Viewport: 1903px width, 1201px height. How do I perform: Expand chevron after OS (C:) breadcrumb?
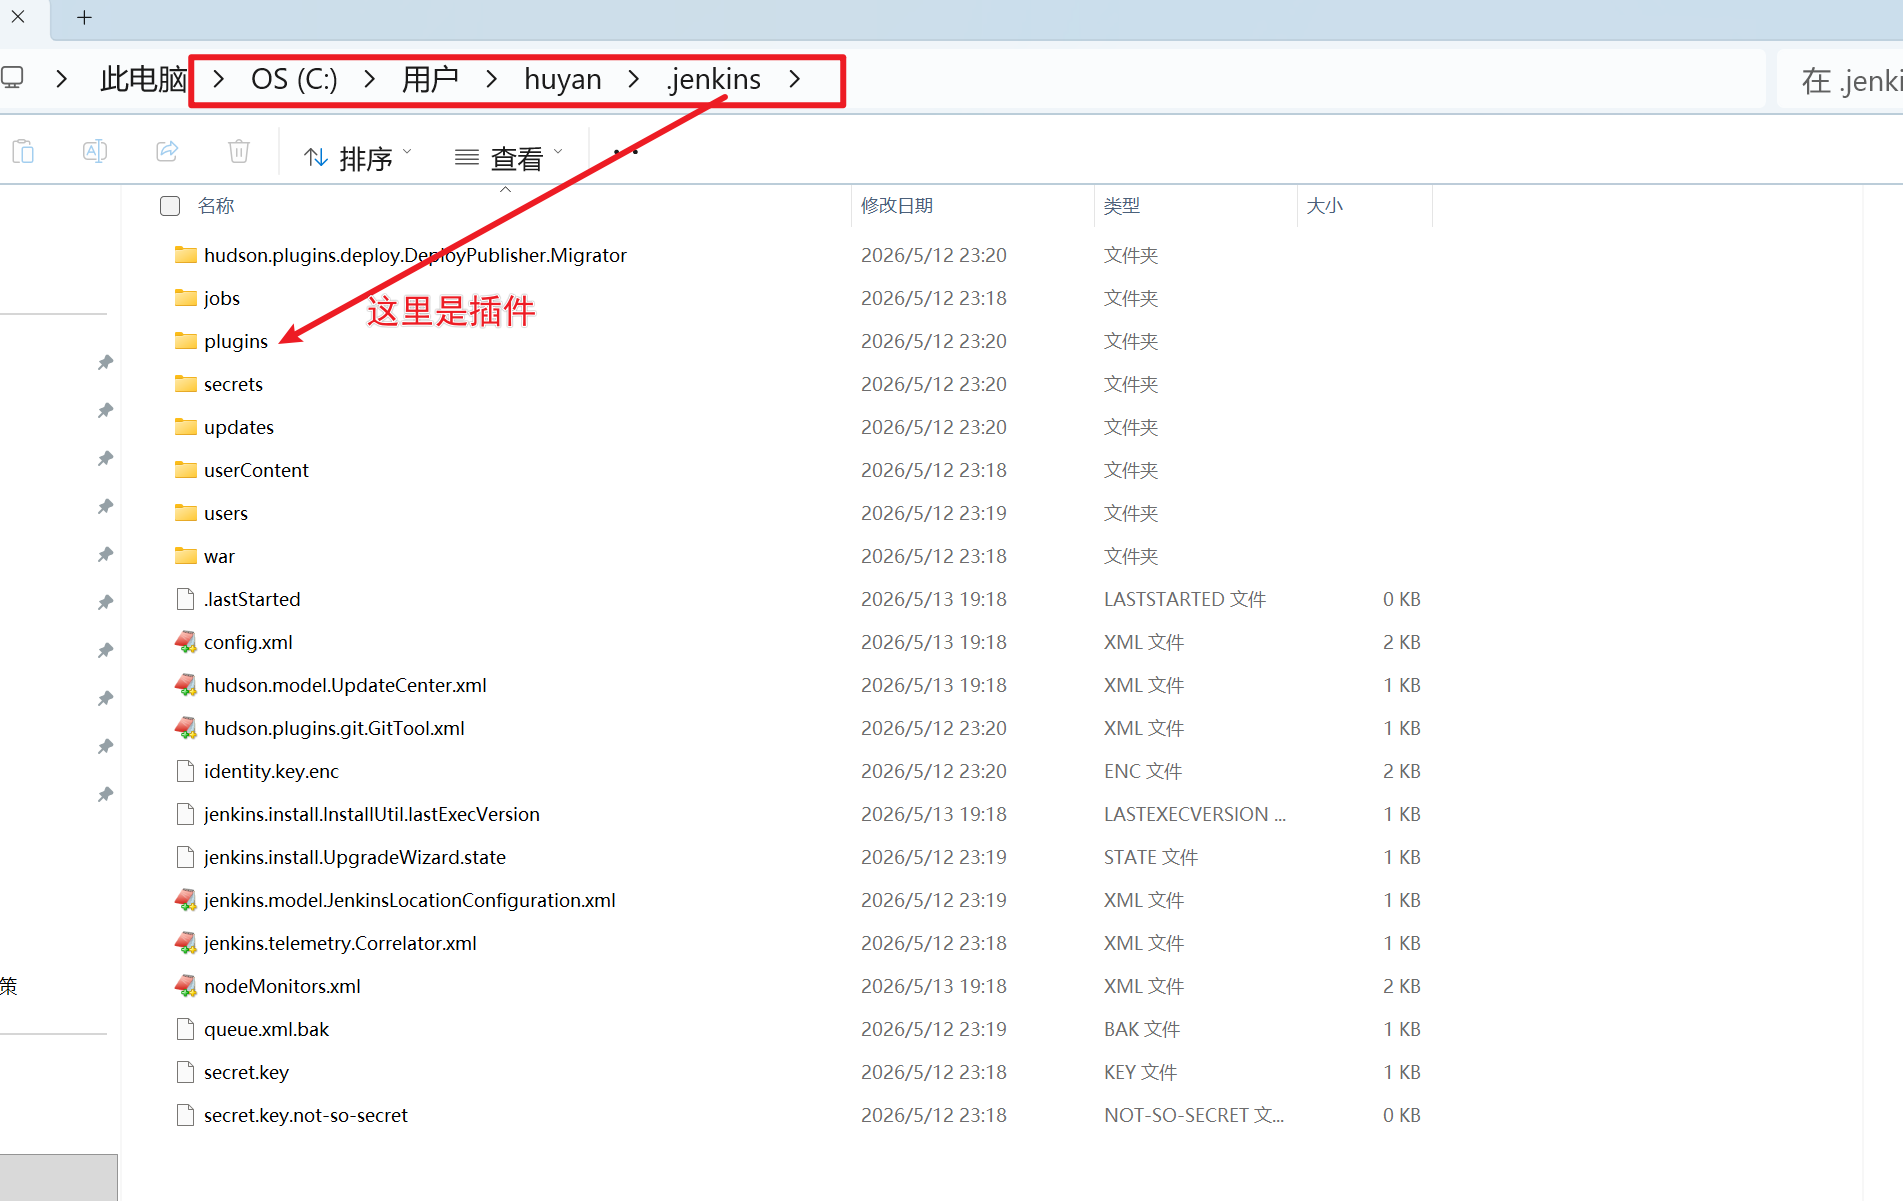(370, 79)
